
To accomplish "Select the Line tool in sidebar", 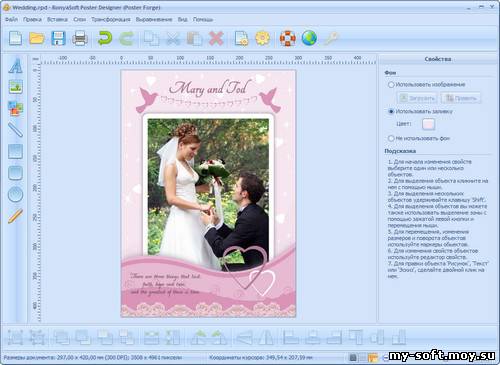I will click(15, 130).
